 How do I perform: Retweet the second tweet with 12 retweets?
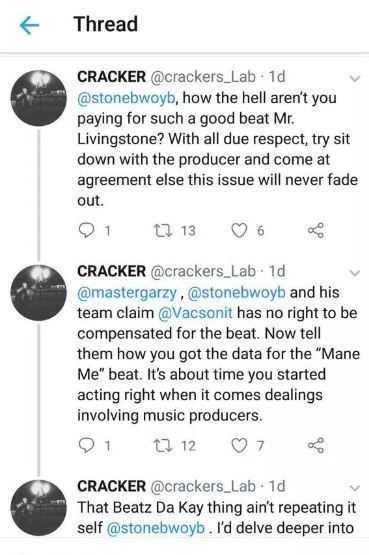pyautogui.click(x=163, y=446)
